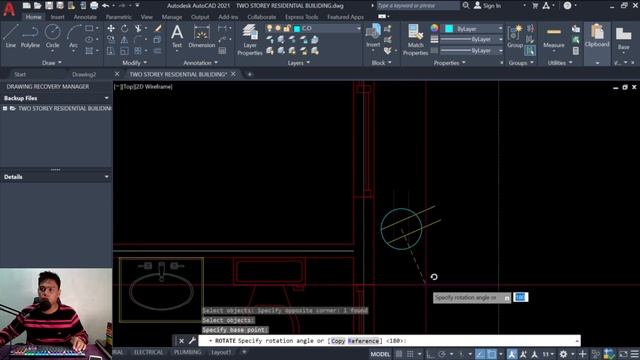Image resolution: width=640 pixels, height=360 pixels.
Task: Click the Plot printer icon in Quick Access
Action: (94, 6)
